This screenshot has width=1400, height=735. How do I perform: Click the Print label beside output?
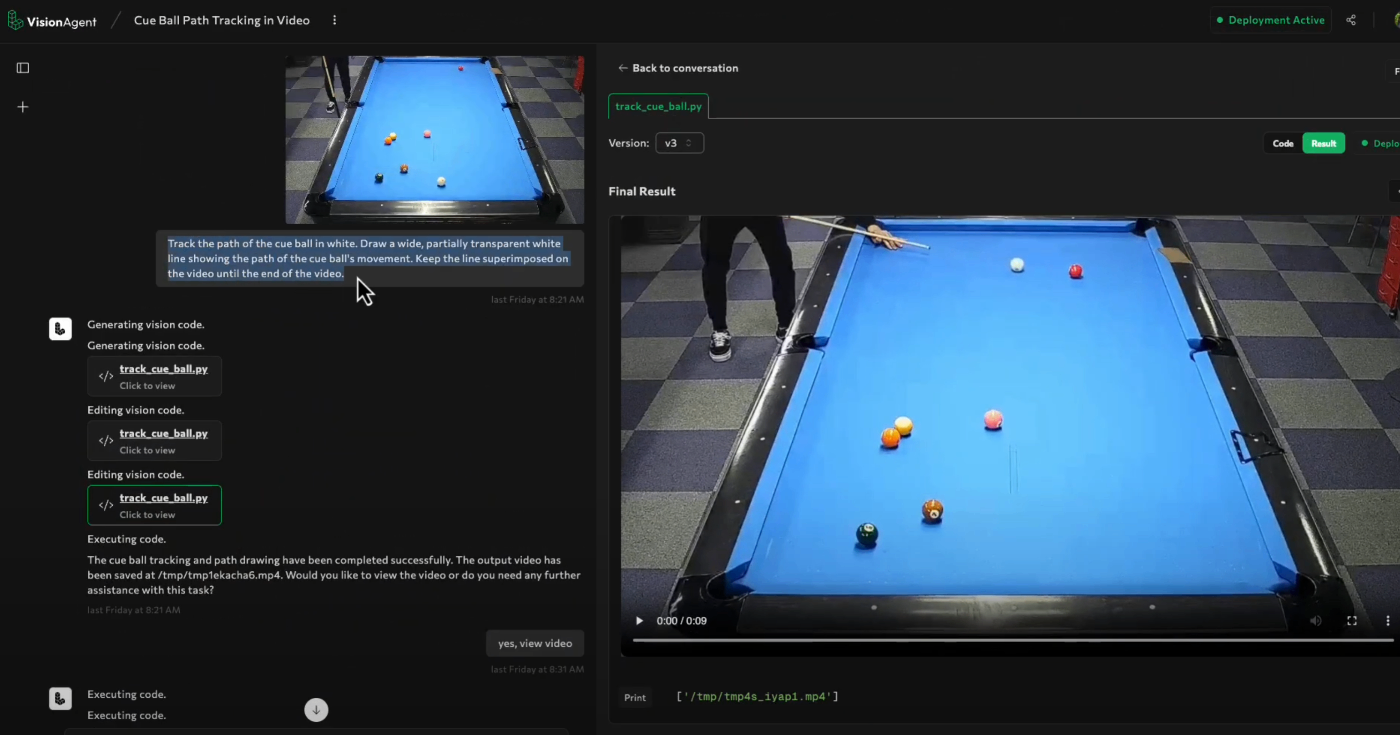[635, 697]
